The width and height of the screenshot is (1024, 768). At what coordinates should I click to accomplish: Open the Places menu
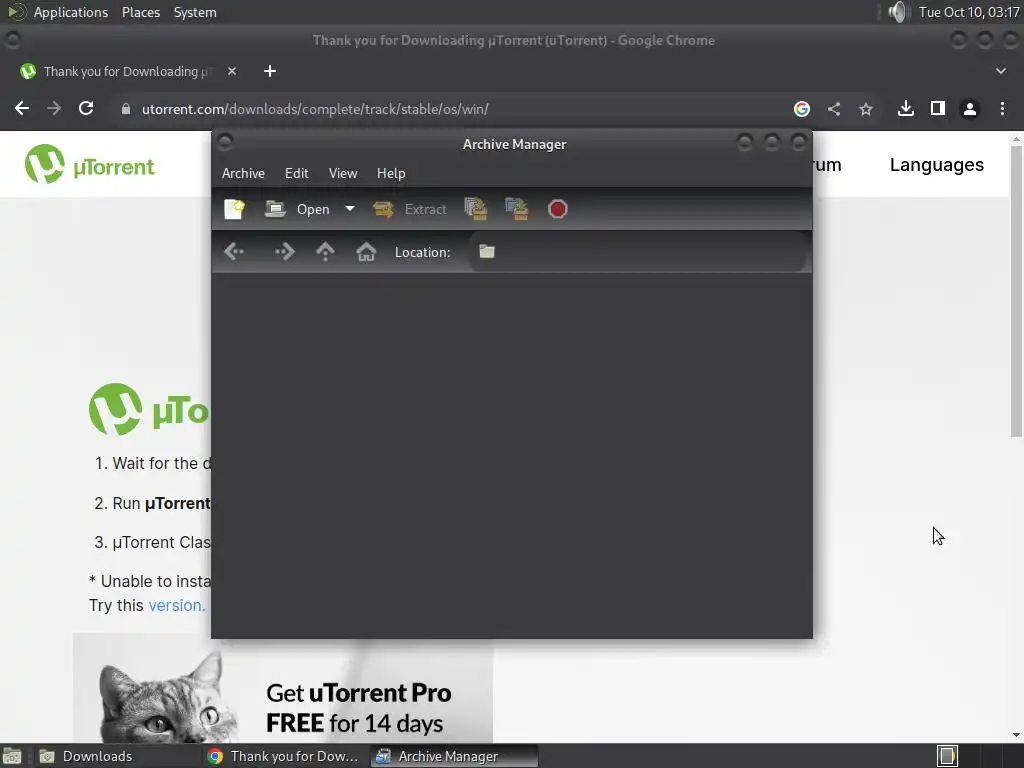click(x=140, y=12)
